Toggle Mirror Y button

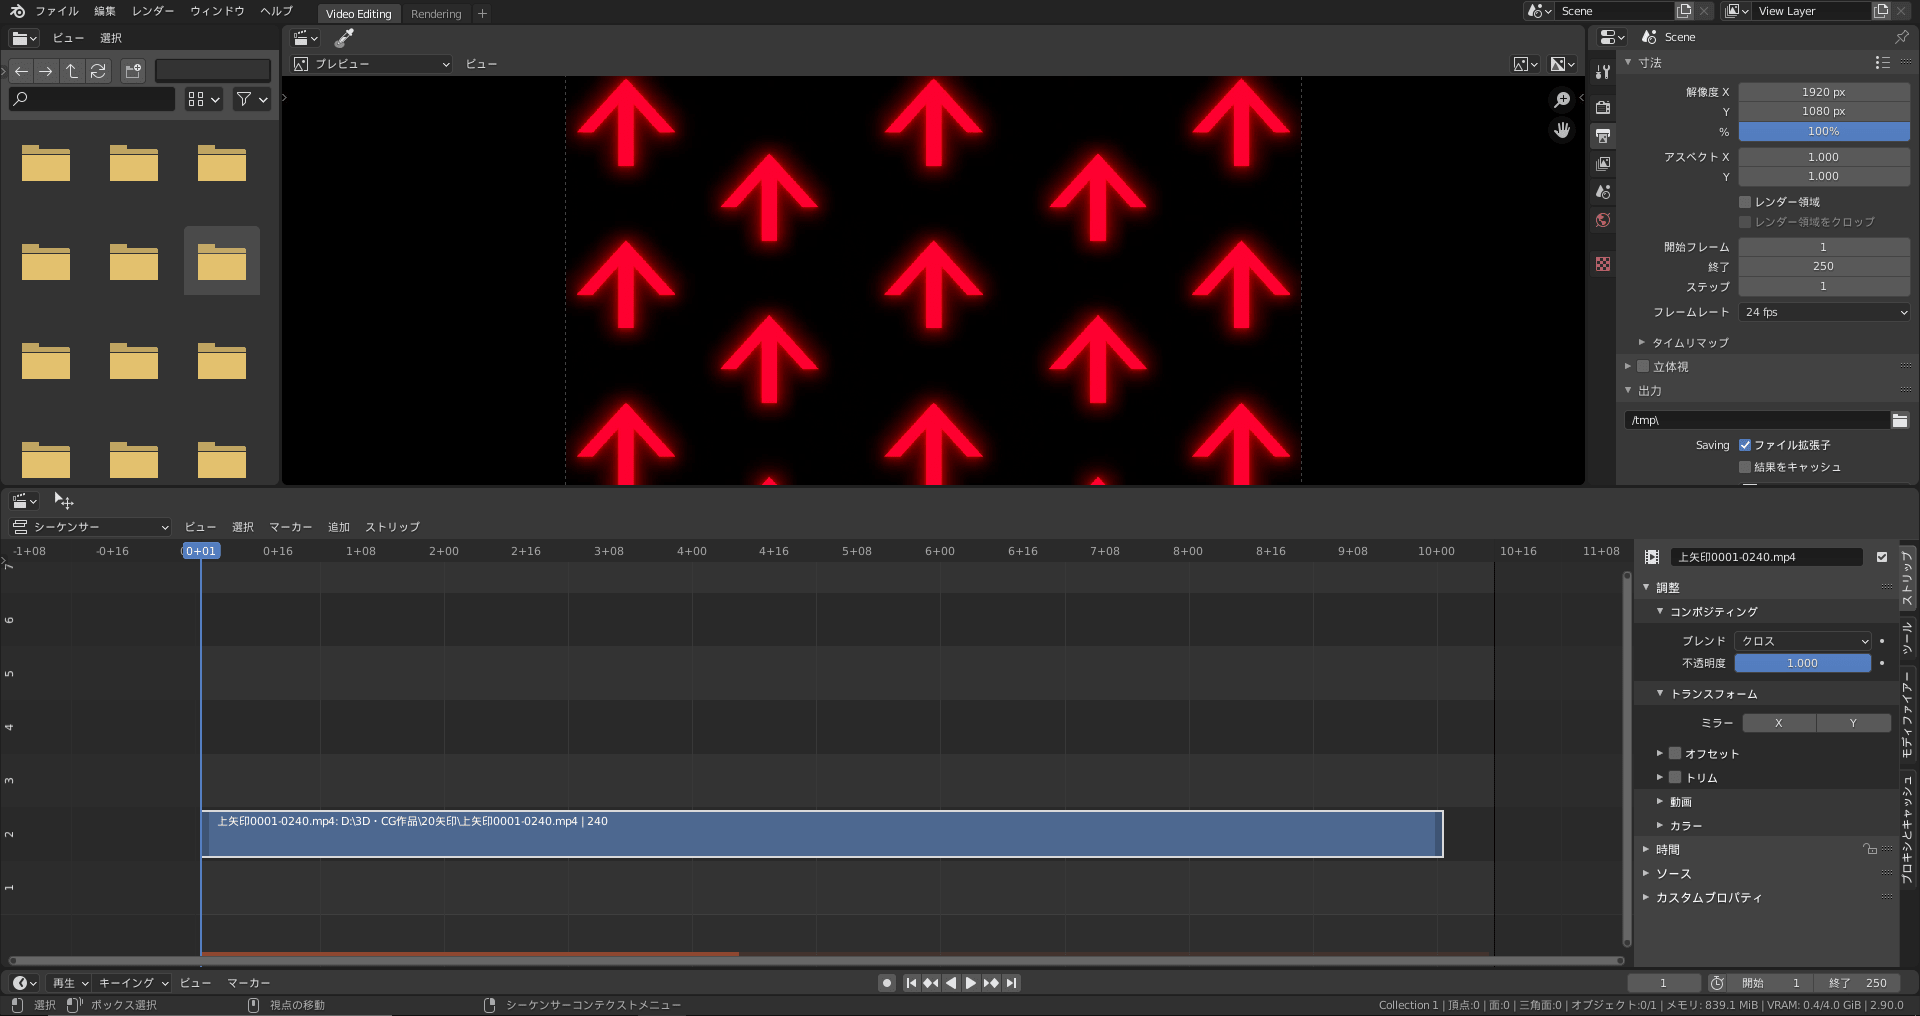[1853, 723]
